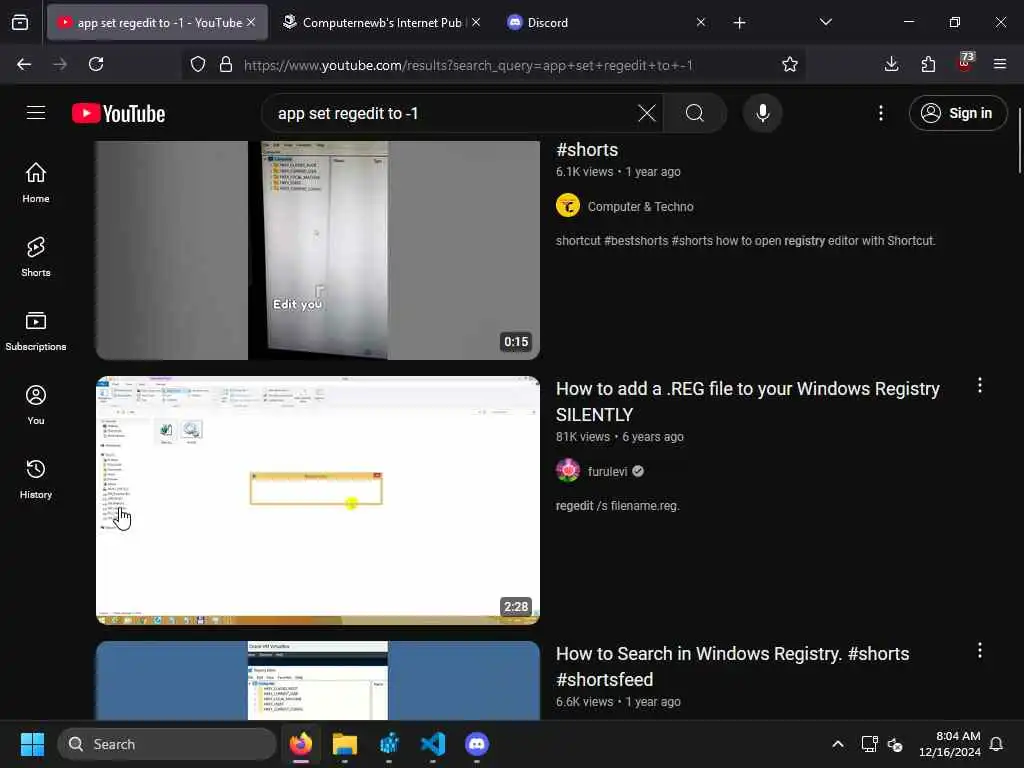Open options for Search in Registry video
Viewport: 1024px width, 768px height.
979,650
